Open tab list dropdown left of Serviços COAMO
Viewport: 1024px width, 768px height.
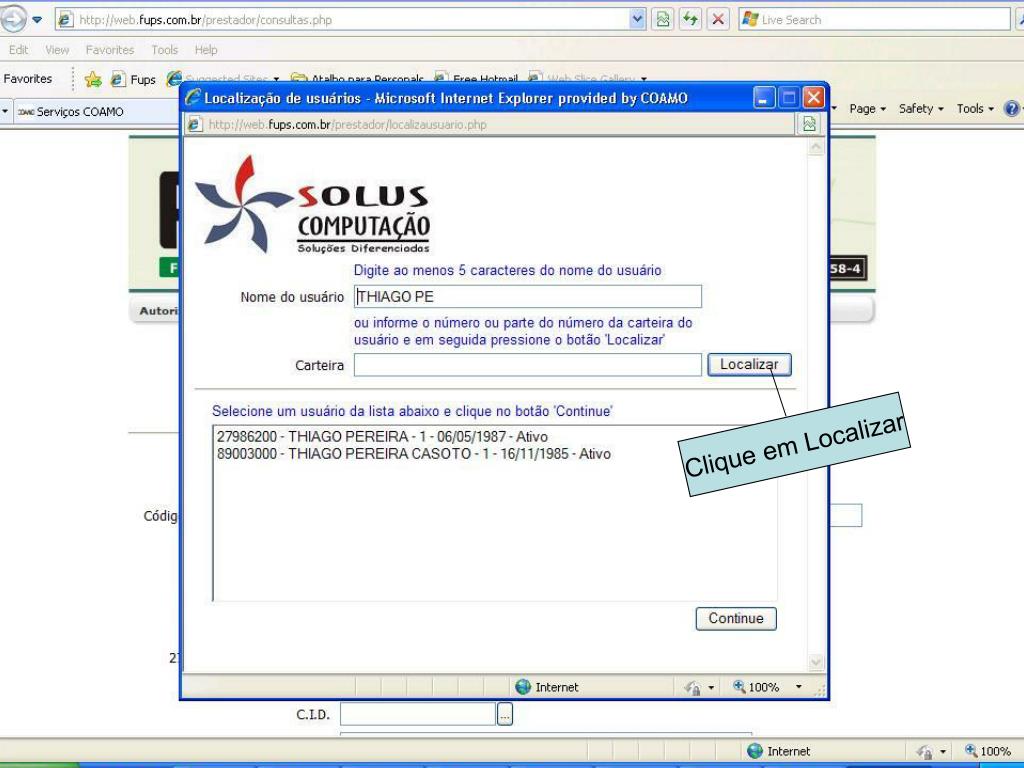tap(5, 112)
